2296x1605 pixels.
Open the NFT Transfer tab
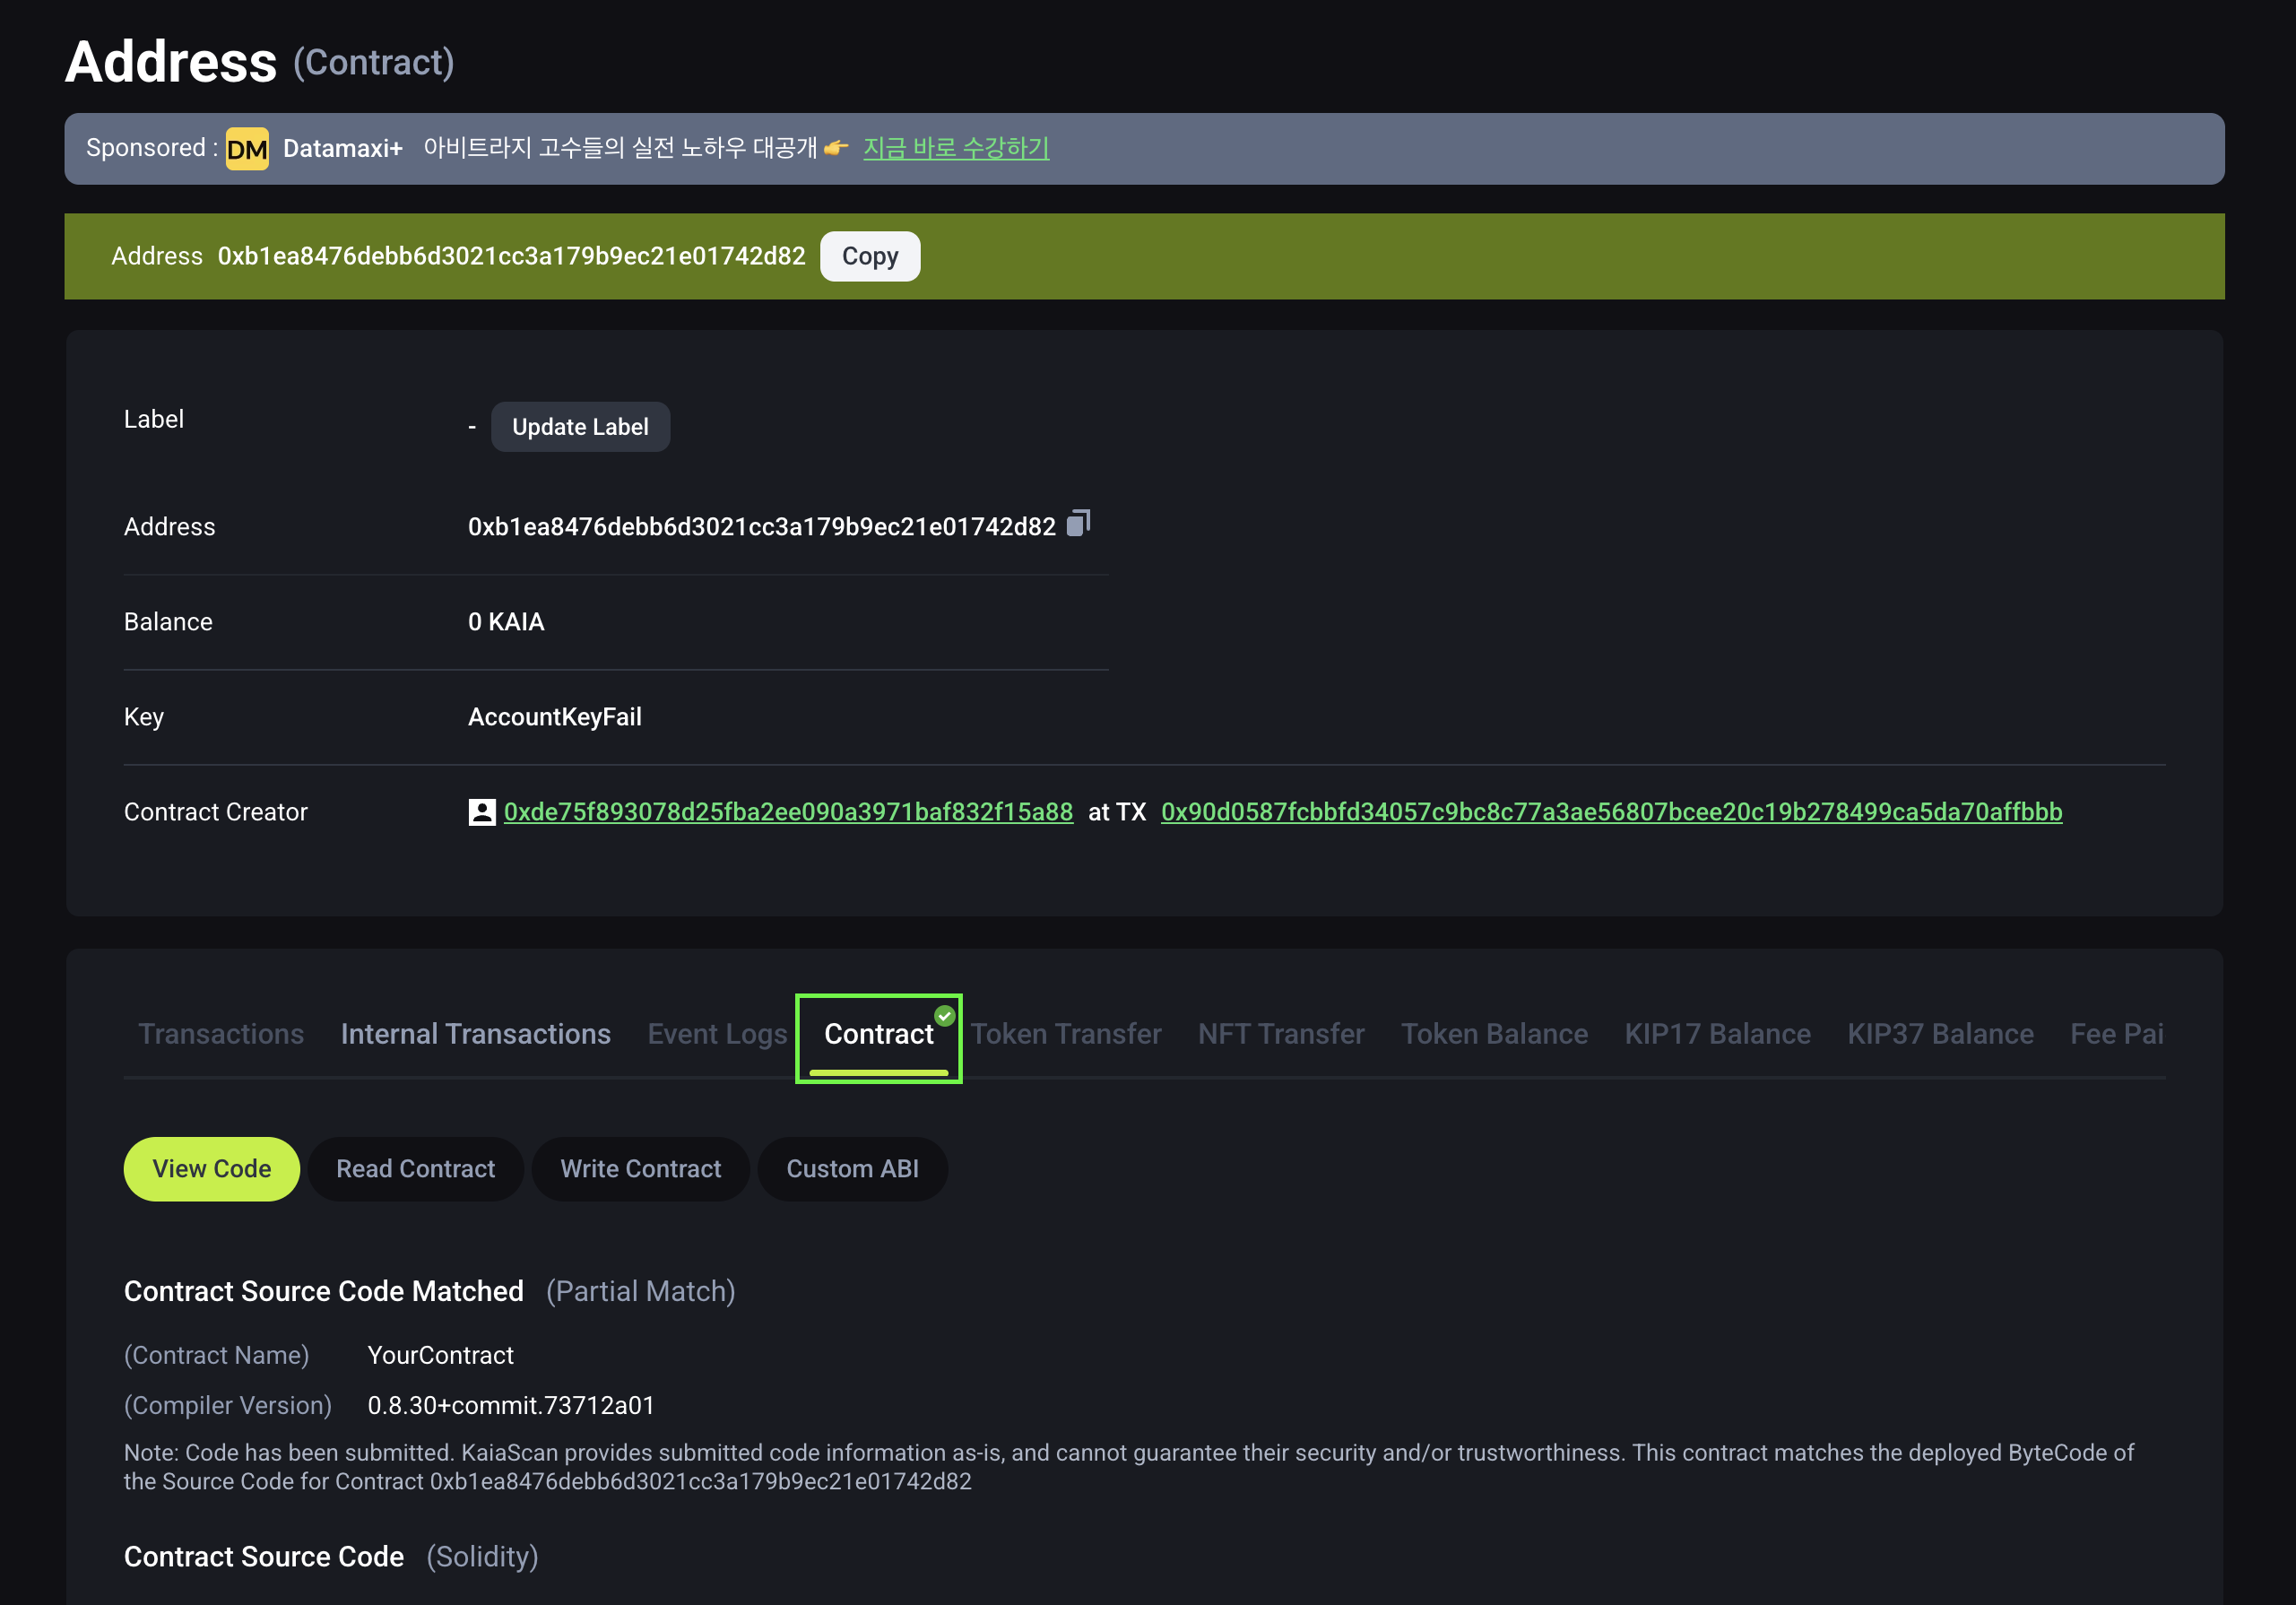1281,1034
